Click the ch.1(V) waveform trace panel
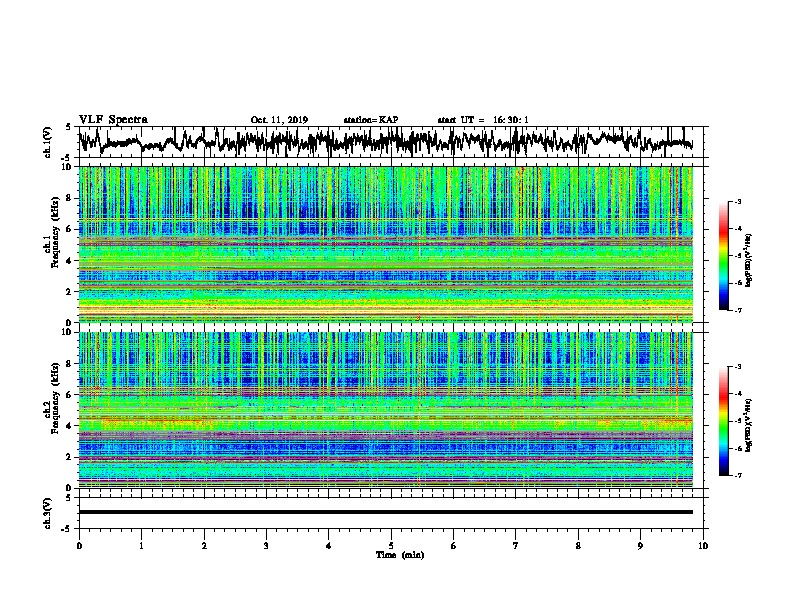Screen dimensions: 792x612 [x=391, y=142]
